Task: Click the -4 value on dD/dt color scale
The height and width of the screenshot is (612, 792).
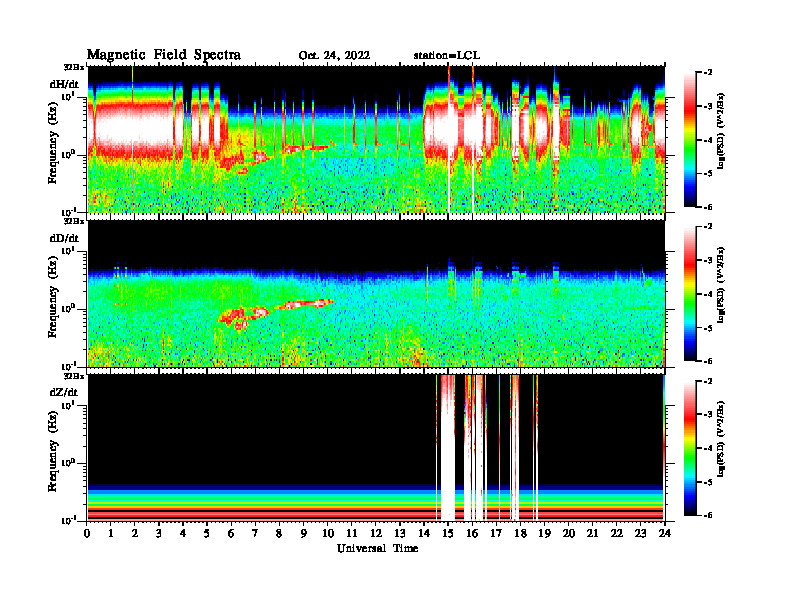Action: point(709,294)
